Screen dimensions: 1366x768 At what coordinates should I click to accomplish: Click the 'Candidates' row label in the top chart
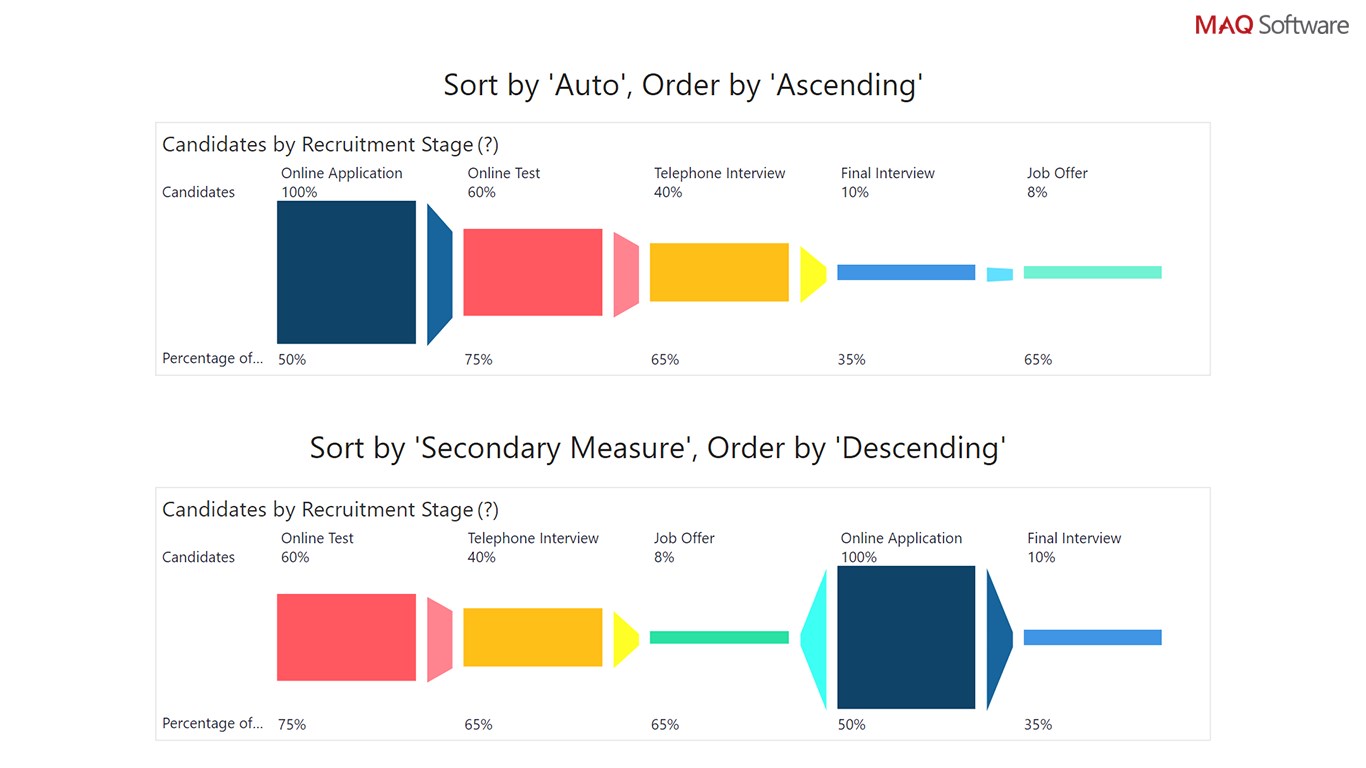click(198, 192)
